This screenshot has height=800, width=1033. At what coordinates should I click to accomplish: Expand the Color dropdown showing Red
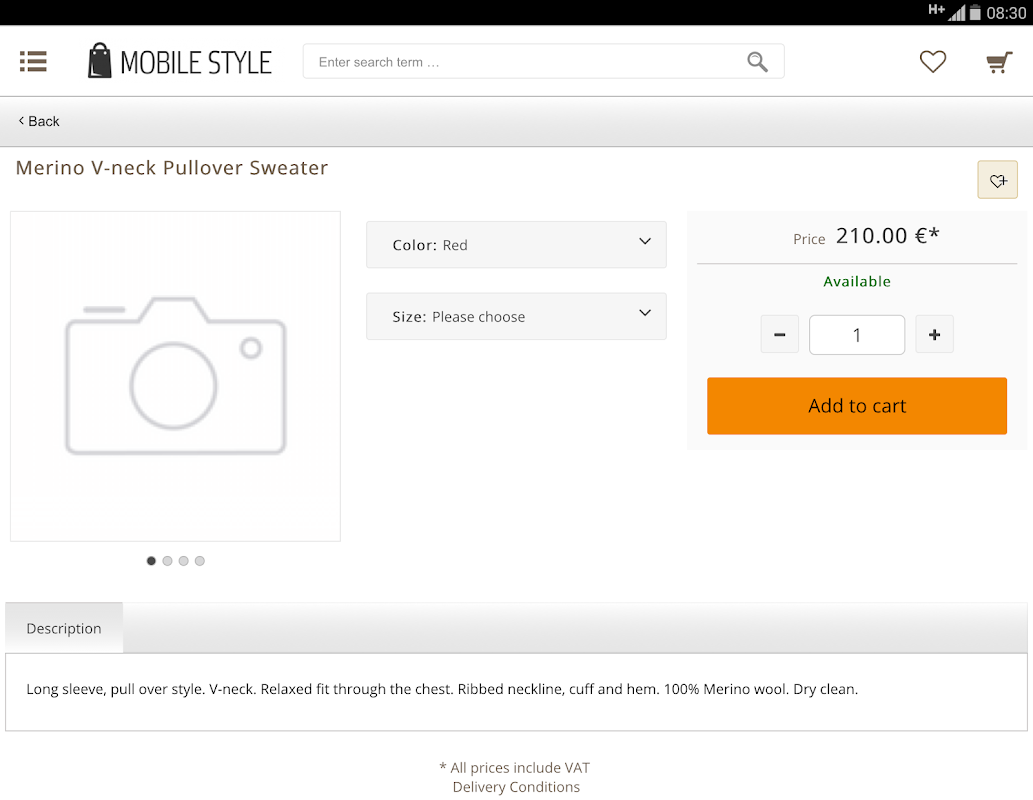click(x=516, y=245)
